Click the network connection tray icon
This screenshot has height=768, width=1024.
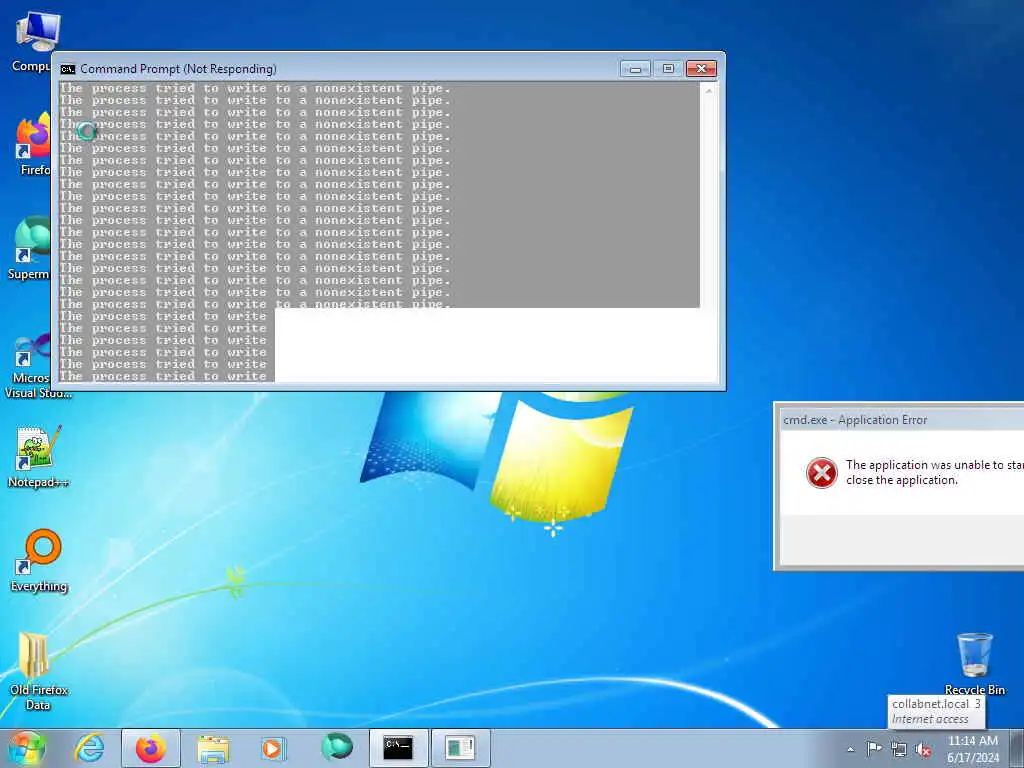[899, 750]
